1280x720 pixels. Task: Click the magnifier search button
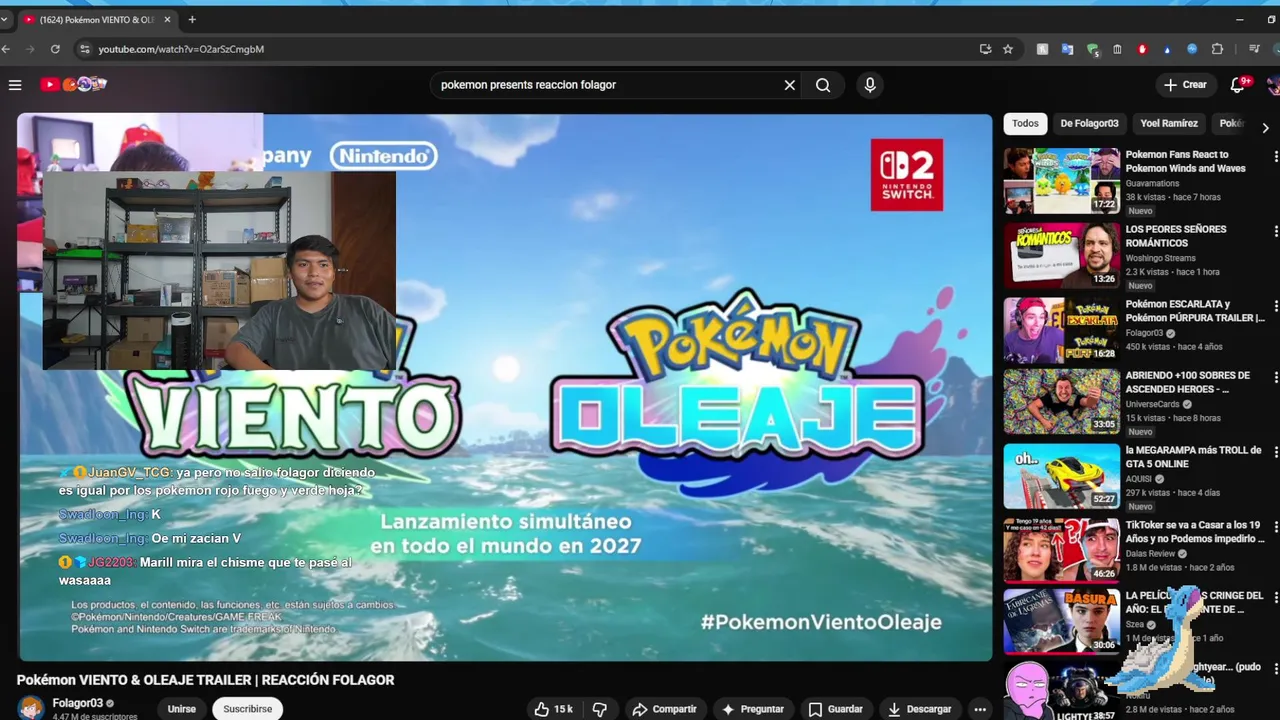coord(823,85)
